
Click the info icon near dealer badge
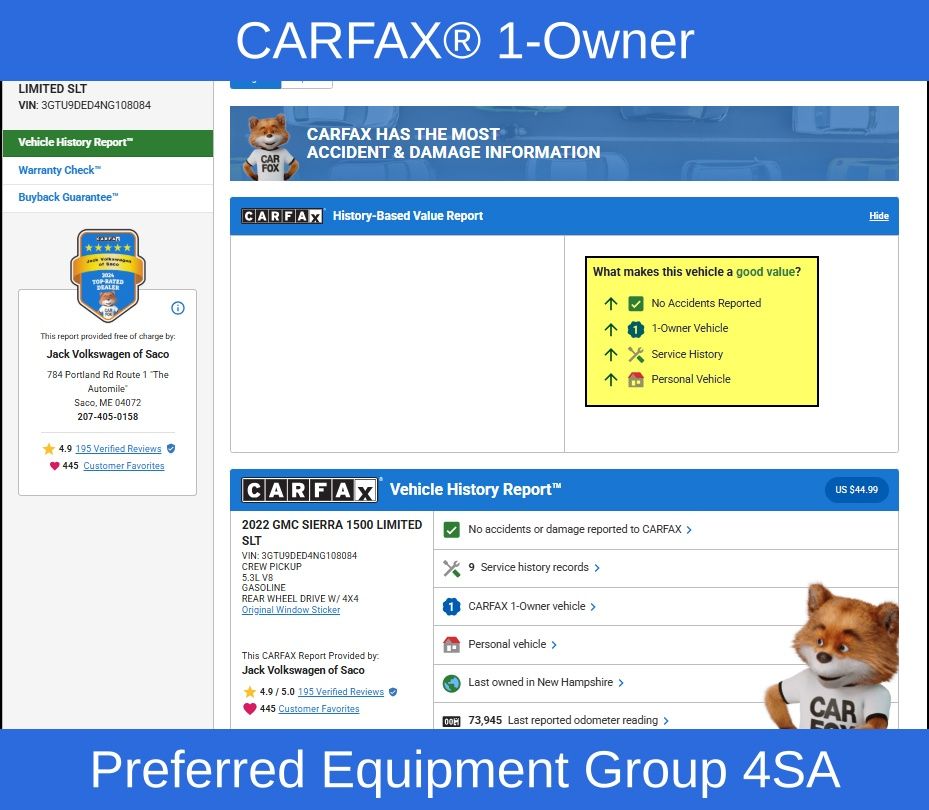(x=178, y=308)
